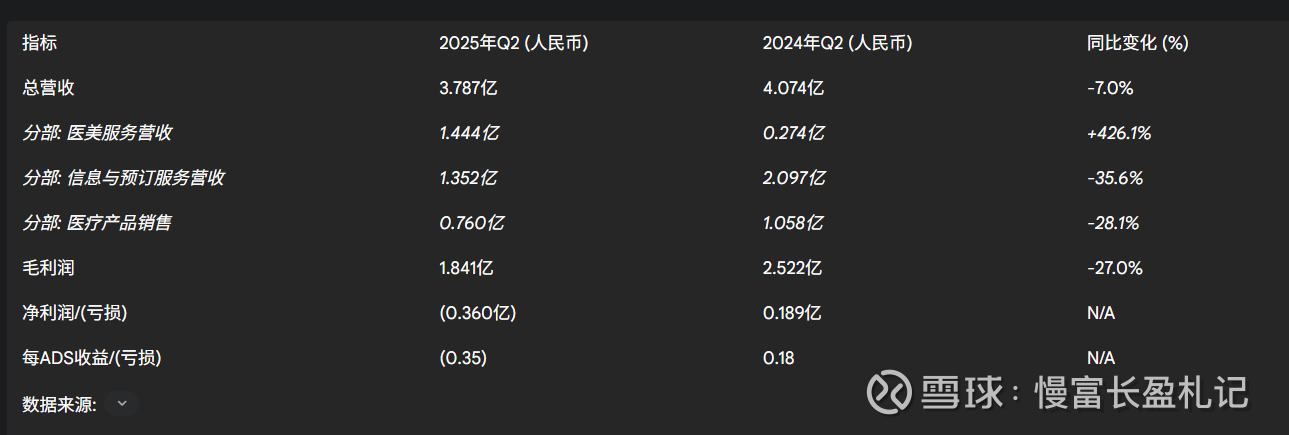Click the 分部: 医美服务营收 row label
Screen dimensions: 1289x435
coord(104,133)
